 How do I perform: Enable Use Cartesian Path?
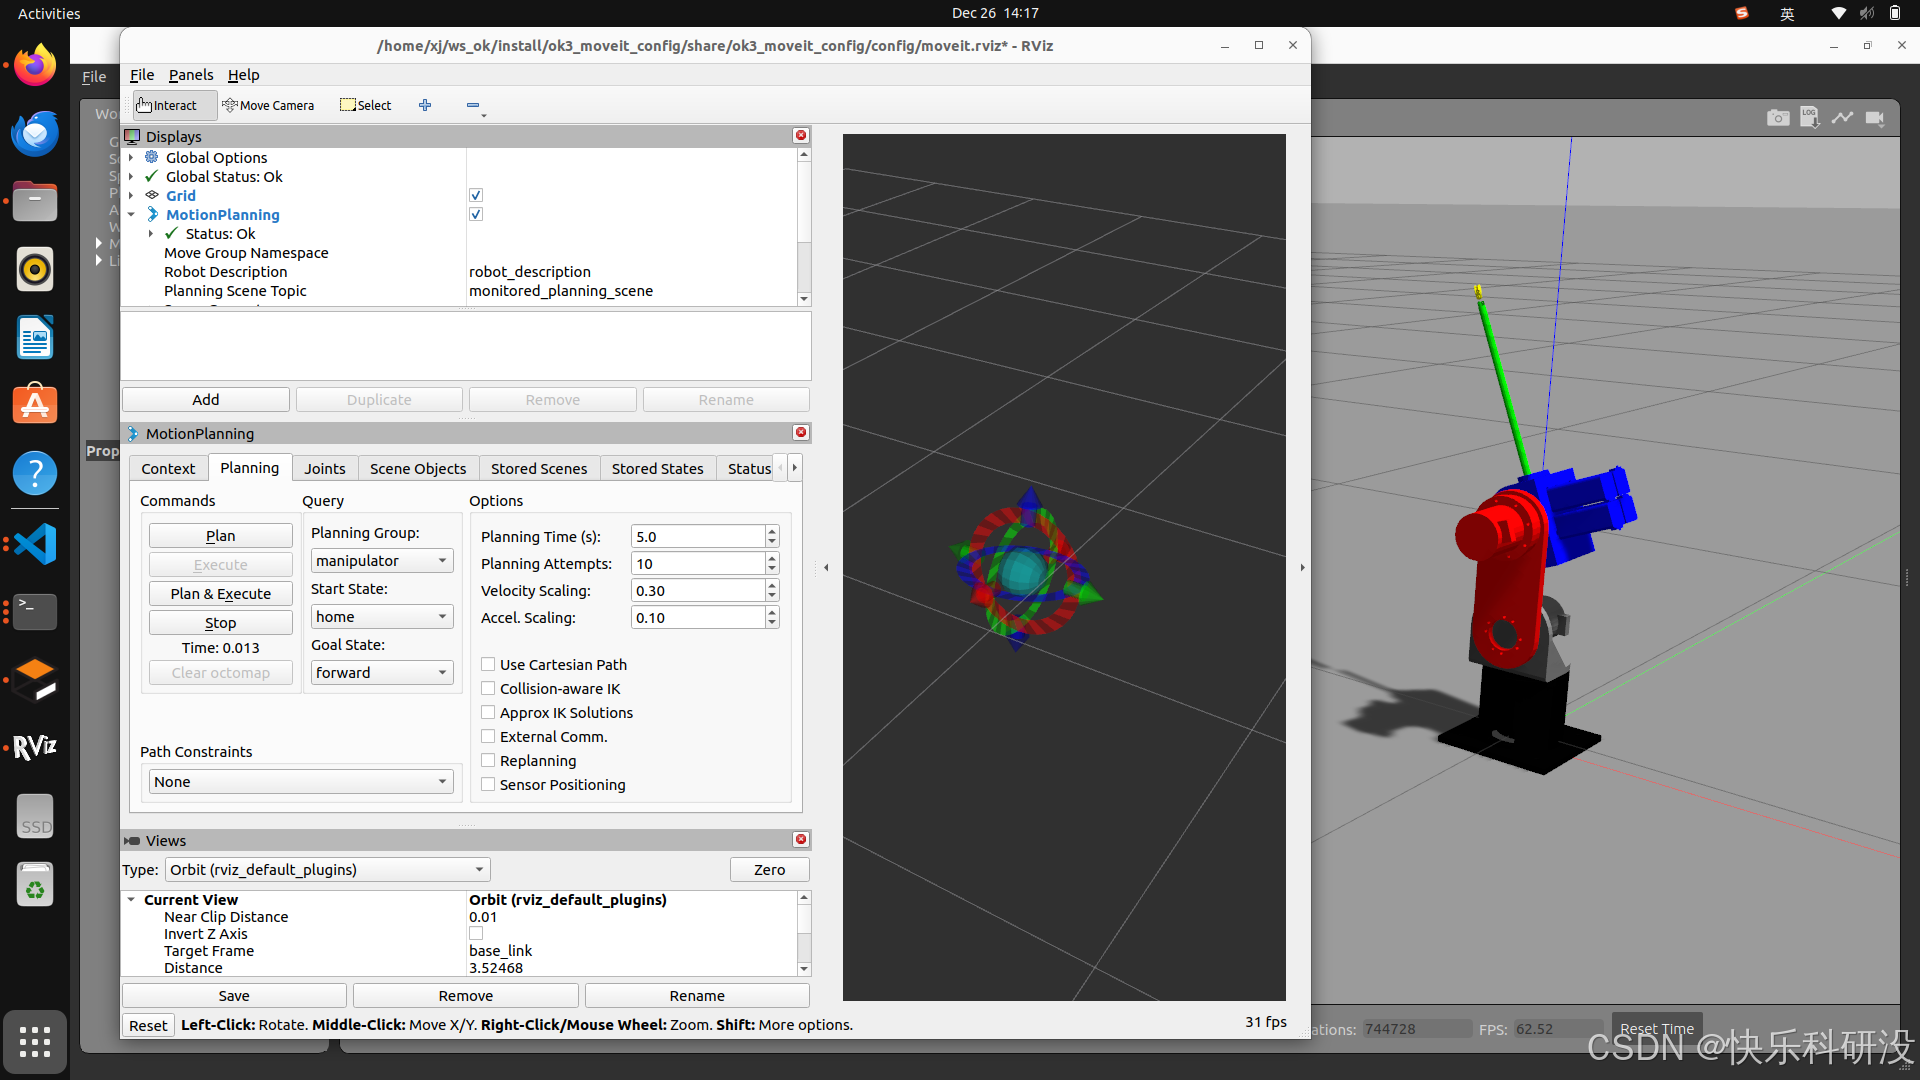[488, 664]
